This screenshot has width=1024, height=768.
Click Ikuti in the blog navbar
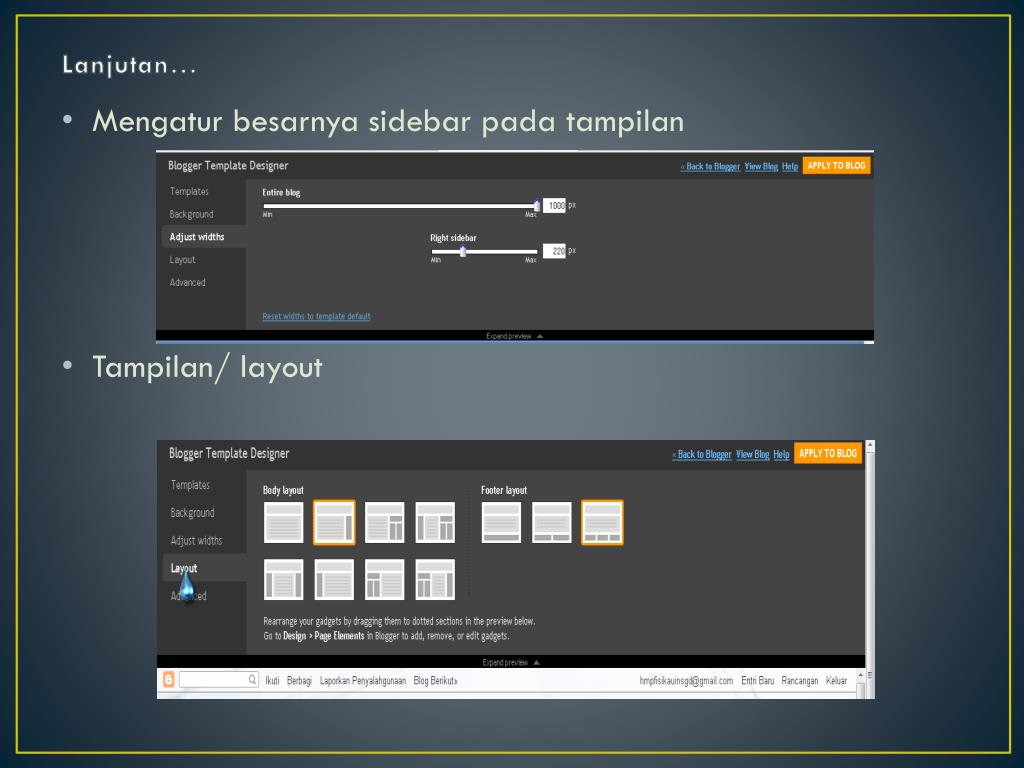272,680
